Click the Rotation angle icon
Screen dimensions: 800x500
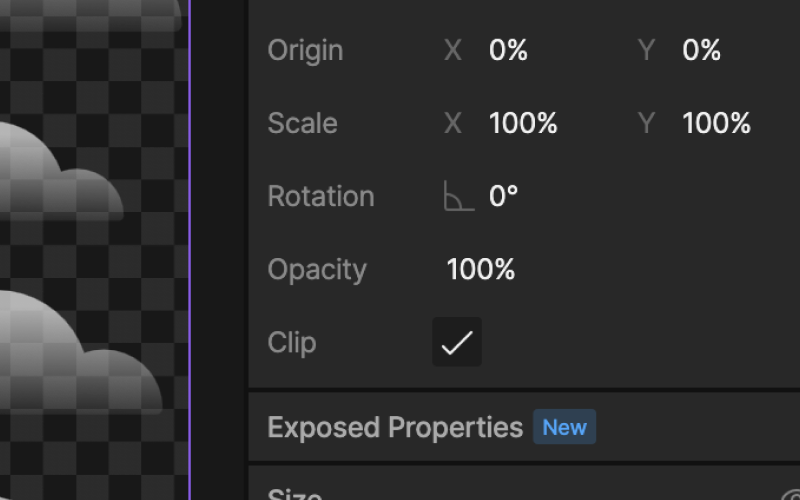pos(459,196)
